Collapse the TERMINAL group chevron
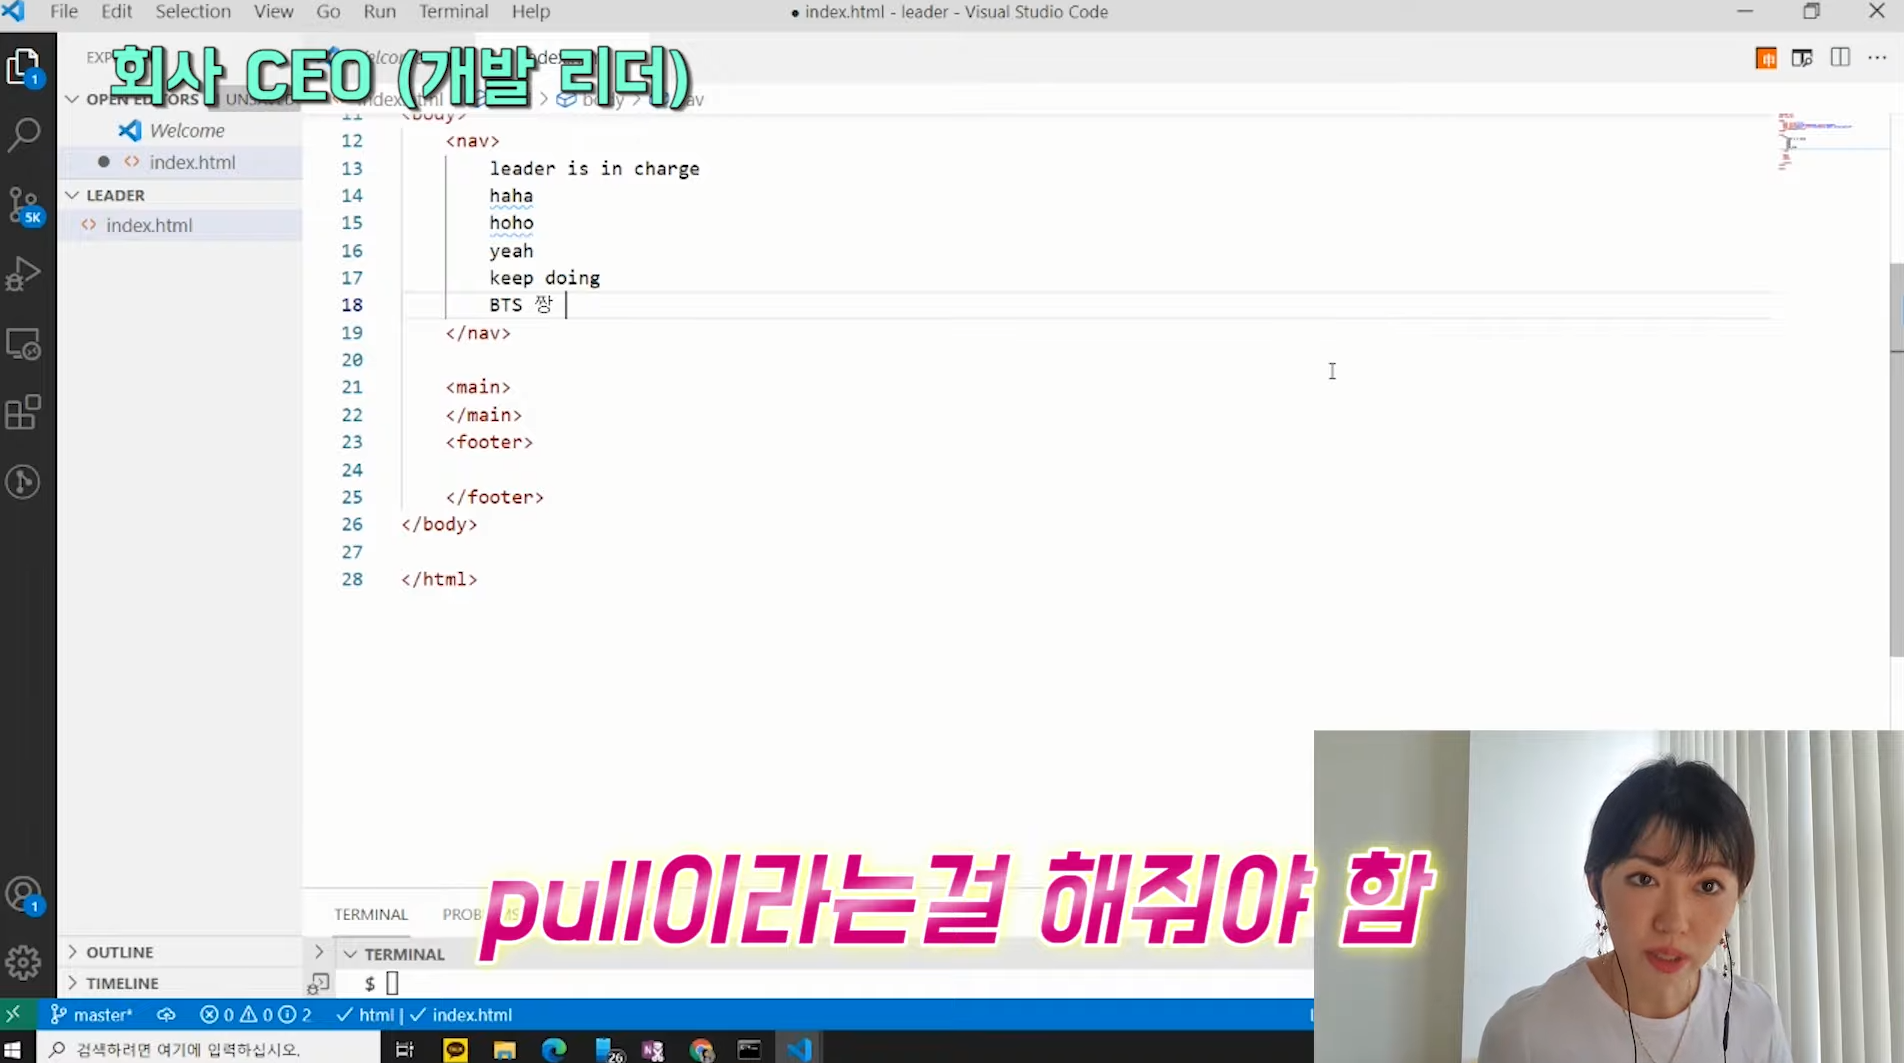 click(350, 954)
